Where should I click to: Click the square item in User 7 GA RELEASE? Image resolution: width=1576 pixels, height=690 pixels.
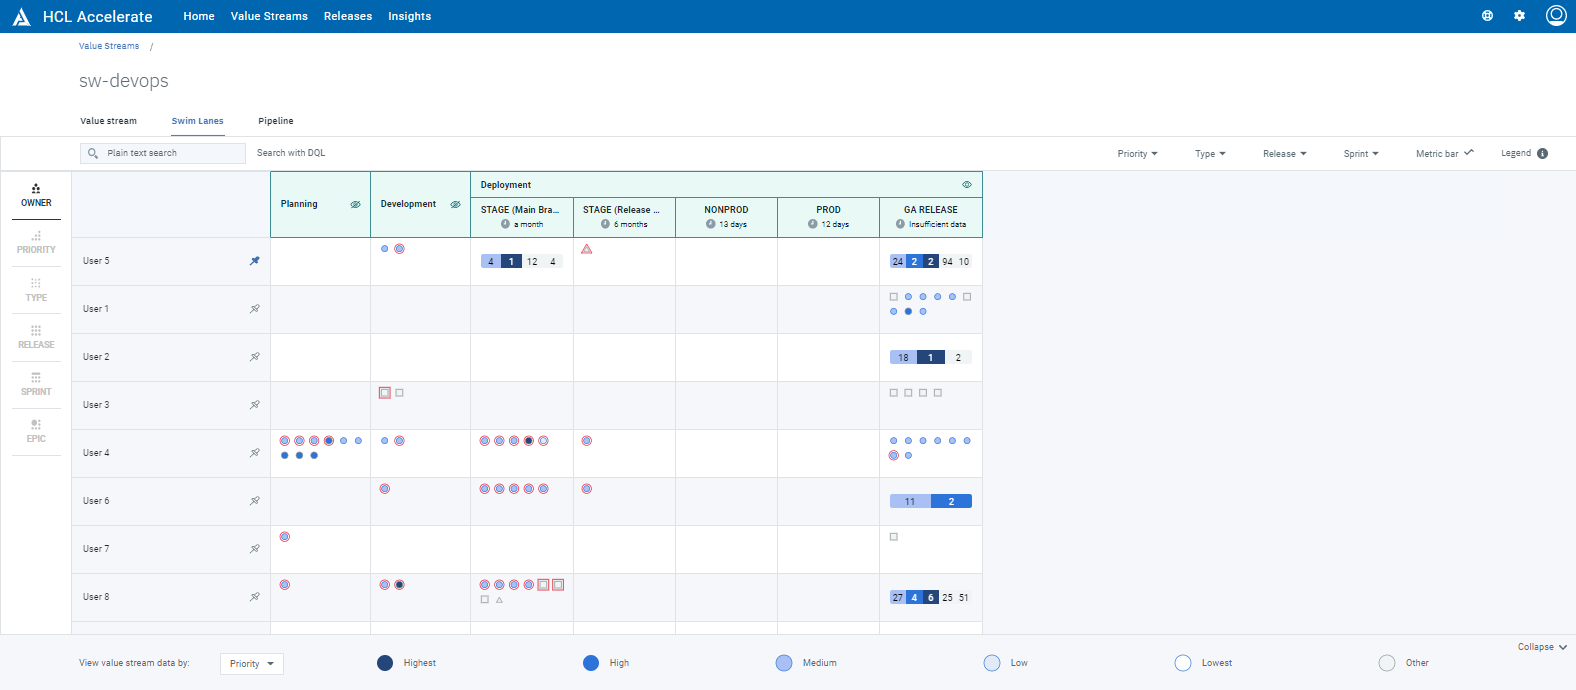[894, 537]
